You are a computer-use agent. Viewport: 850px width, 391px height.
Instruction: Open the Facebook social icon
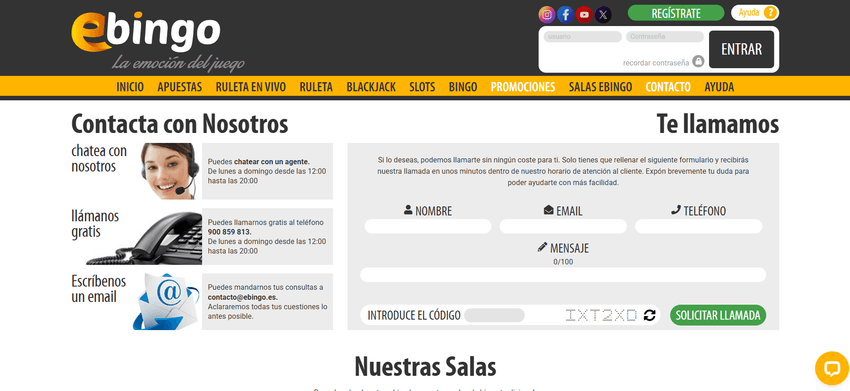(x=565, y=15)
